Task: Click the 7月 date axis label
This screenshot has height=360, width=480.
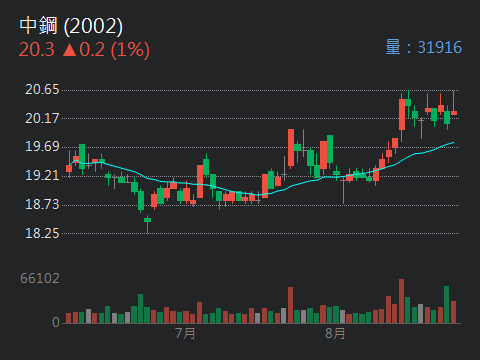Action: coord(185,333)
